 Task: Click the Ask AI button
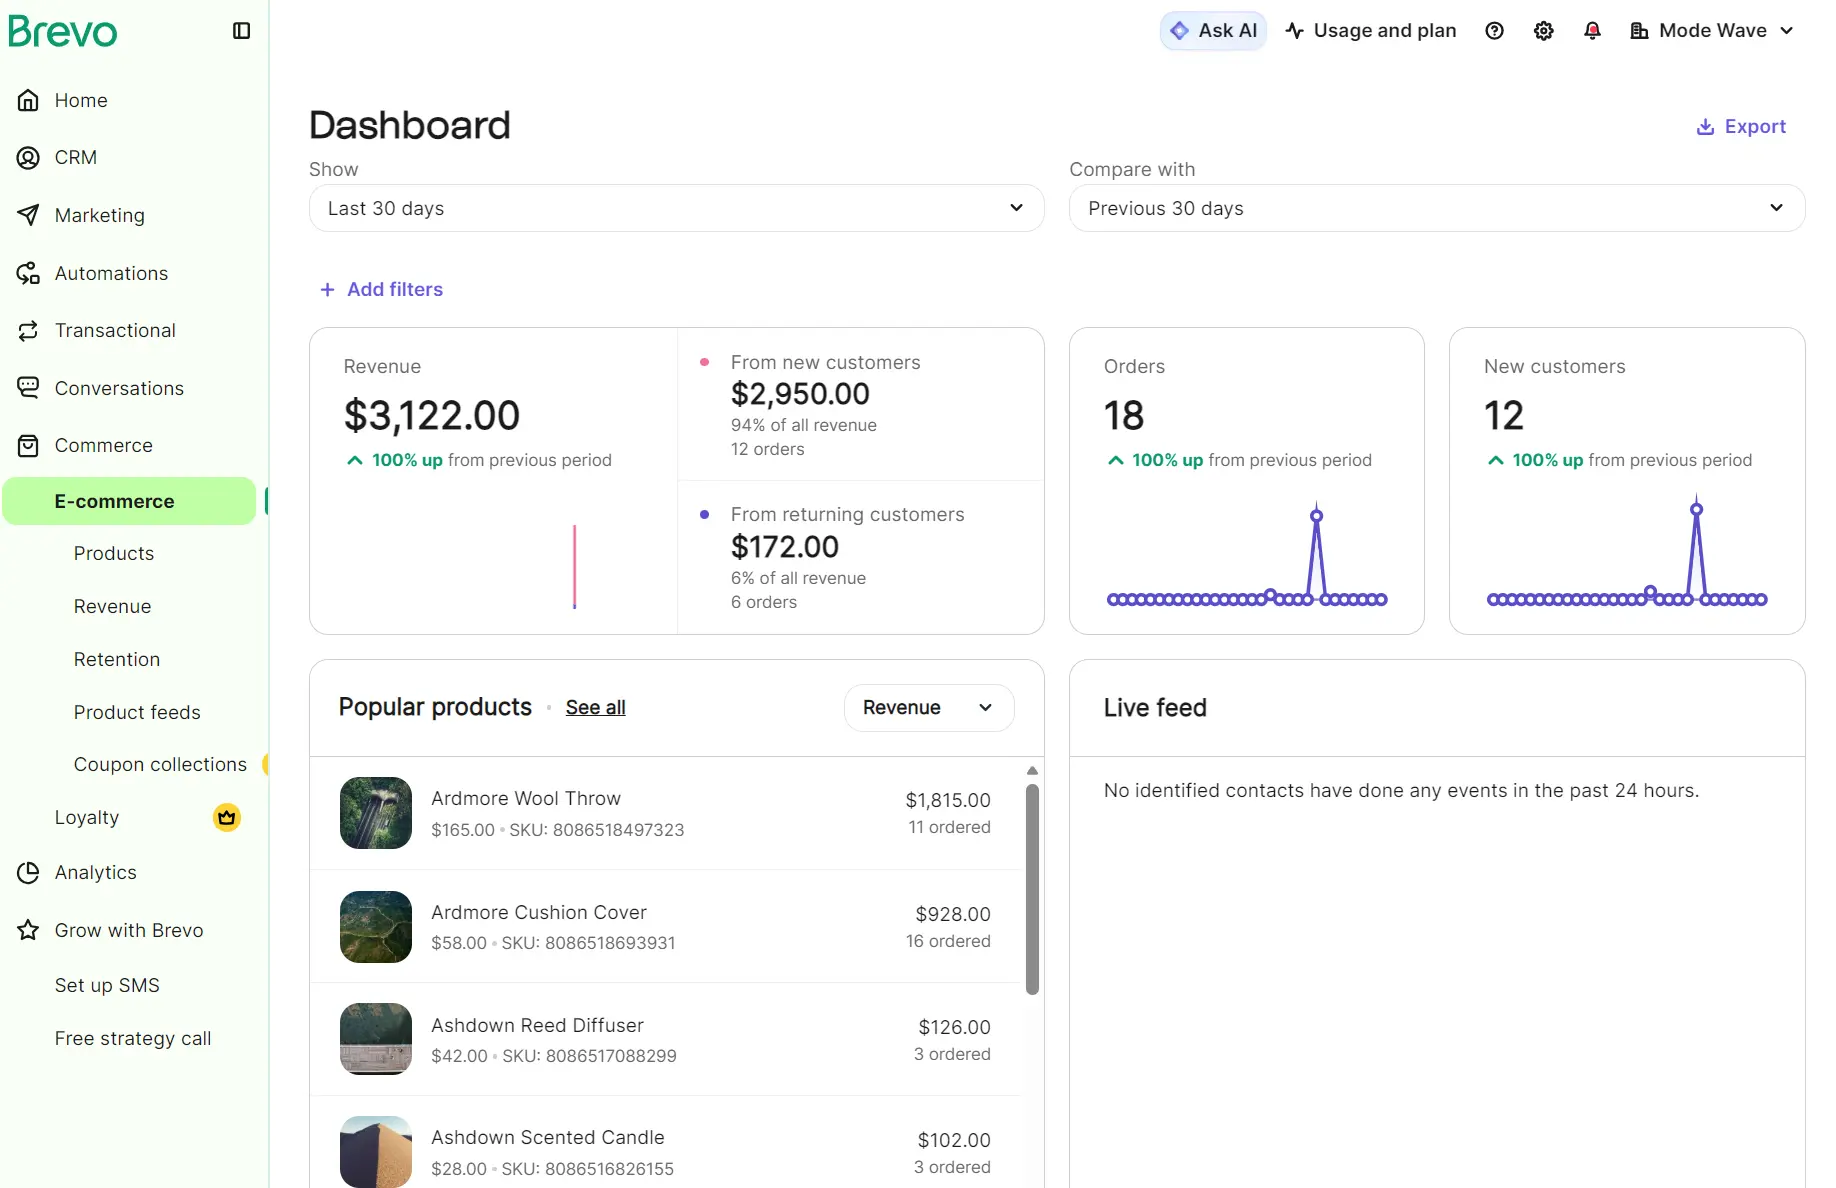tap(1213, 31)
